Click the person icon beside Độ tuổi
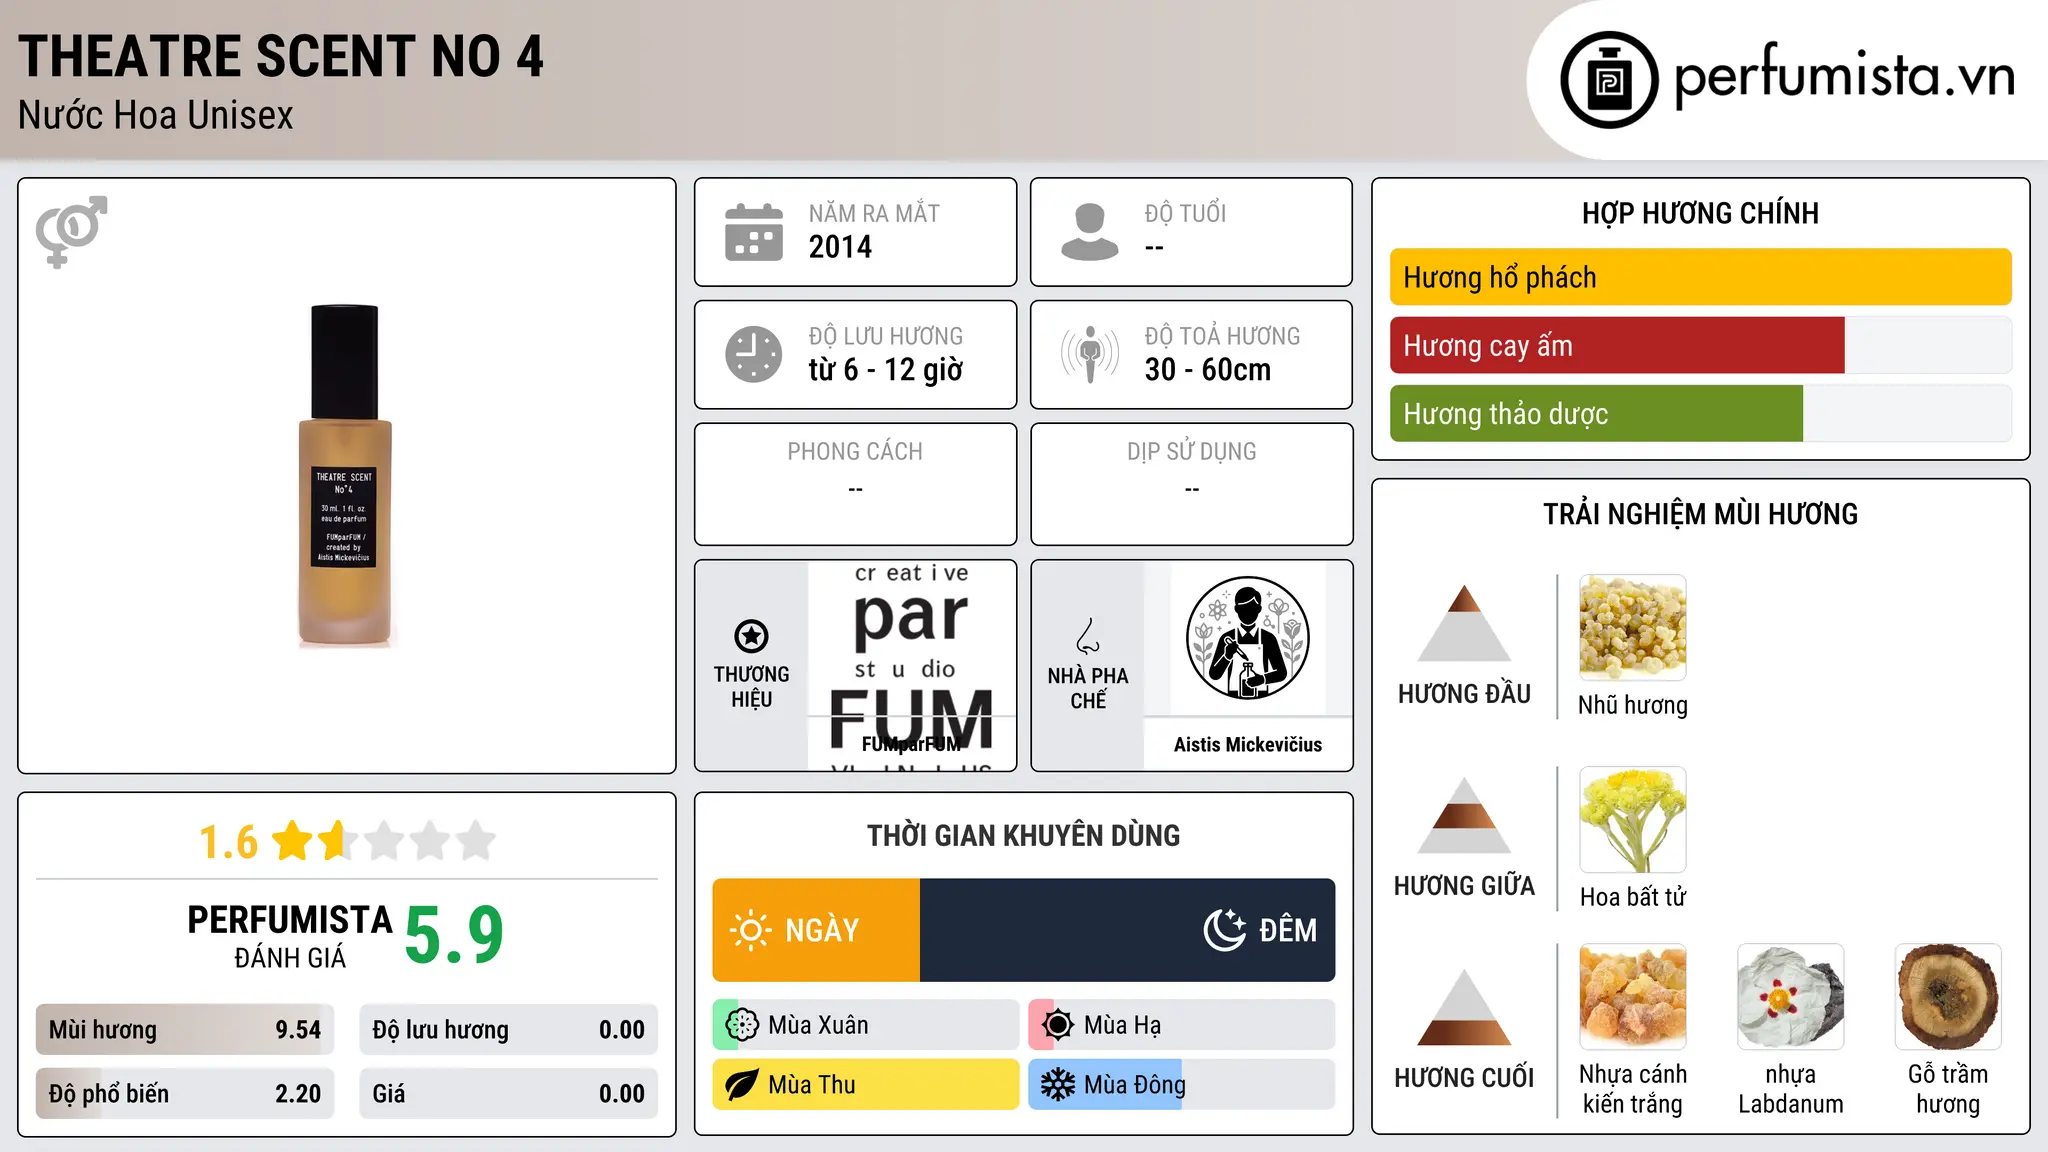2048x1152 pixels. point(1090,232)
